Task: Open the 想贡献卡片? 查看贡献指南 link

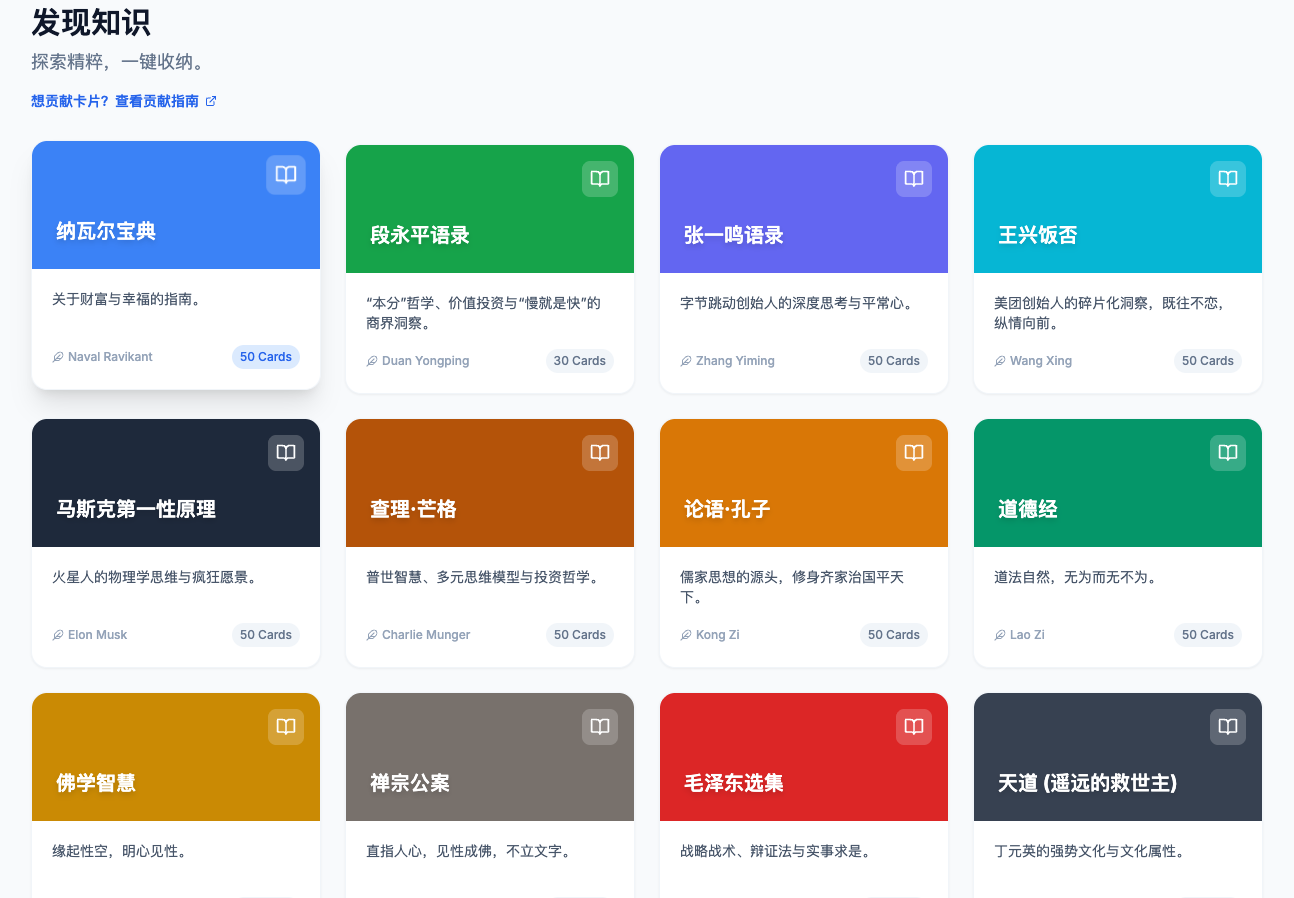Action: [124, 101]
